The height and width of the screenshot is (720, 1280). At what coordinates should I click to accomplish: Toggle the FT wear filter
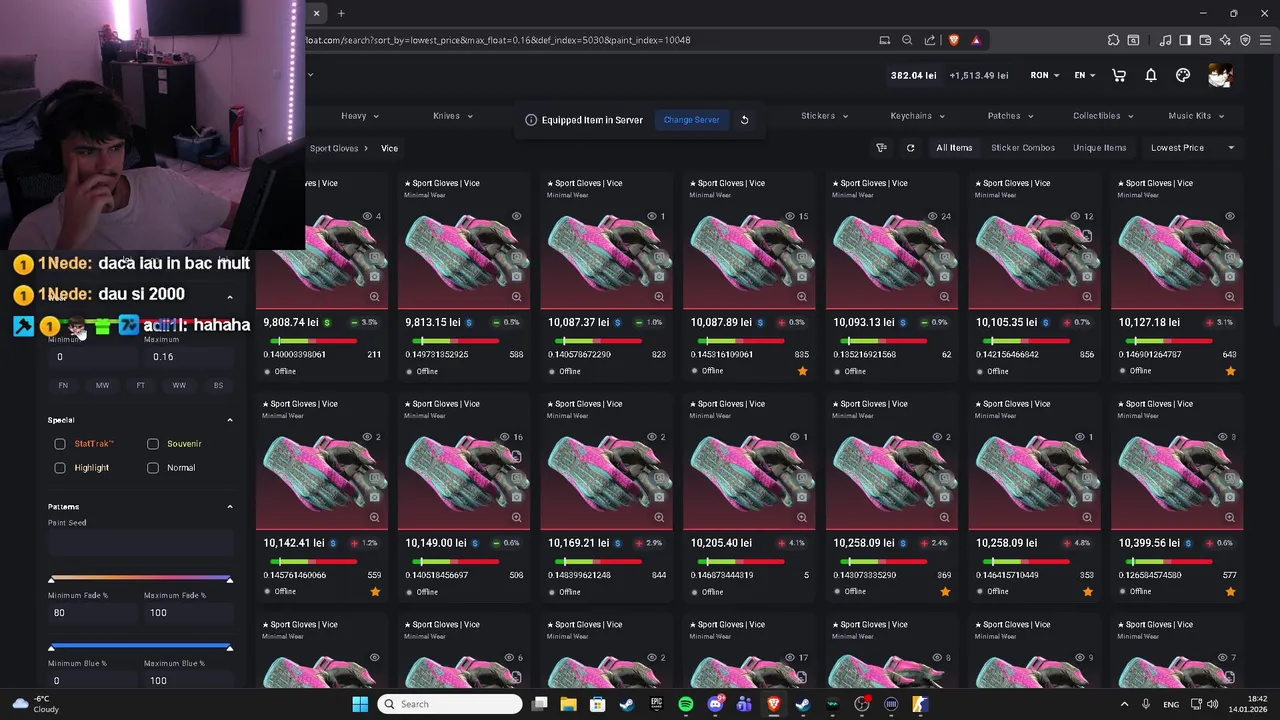click(140, 385)
